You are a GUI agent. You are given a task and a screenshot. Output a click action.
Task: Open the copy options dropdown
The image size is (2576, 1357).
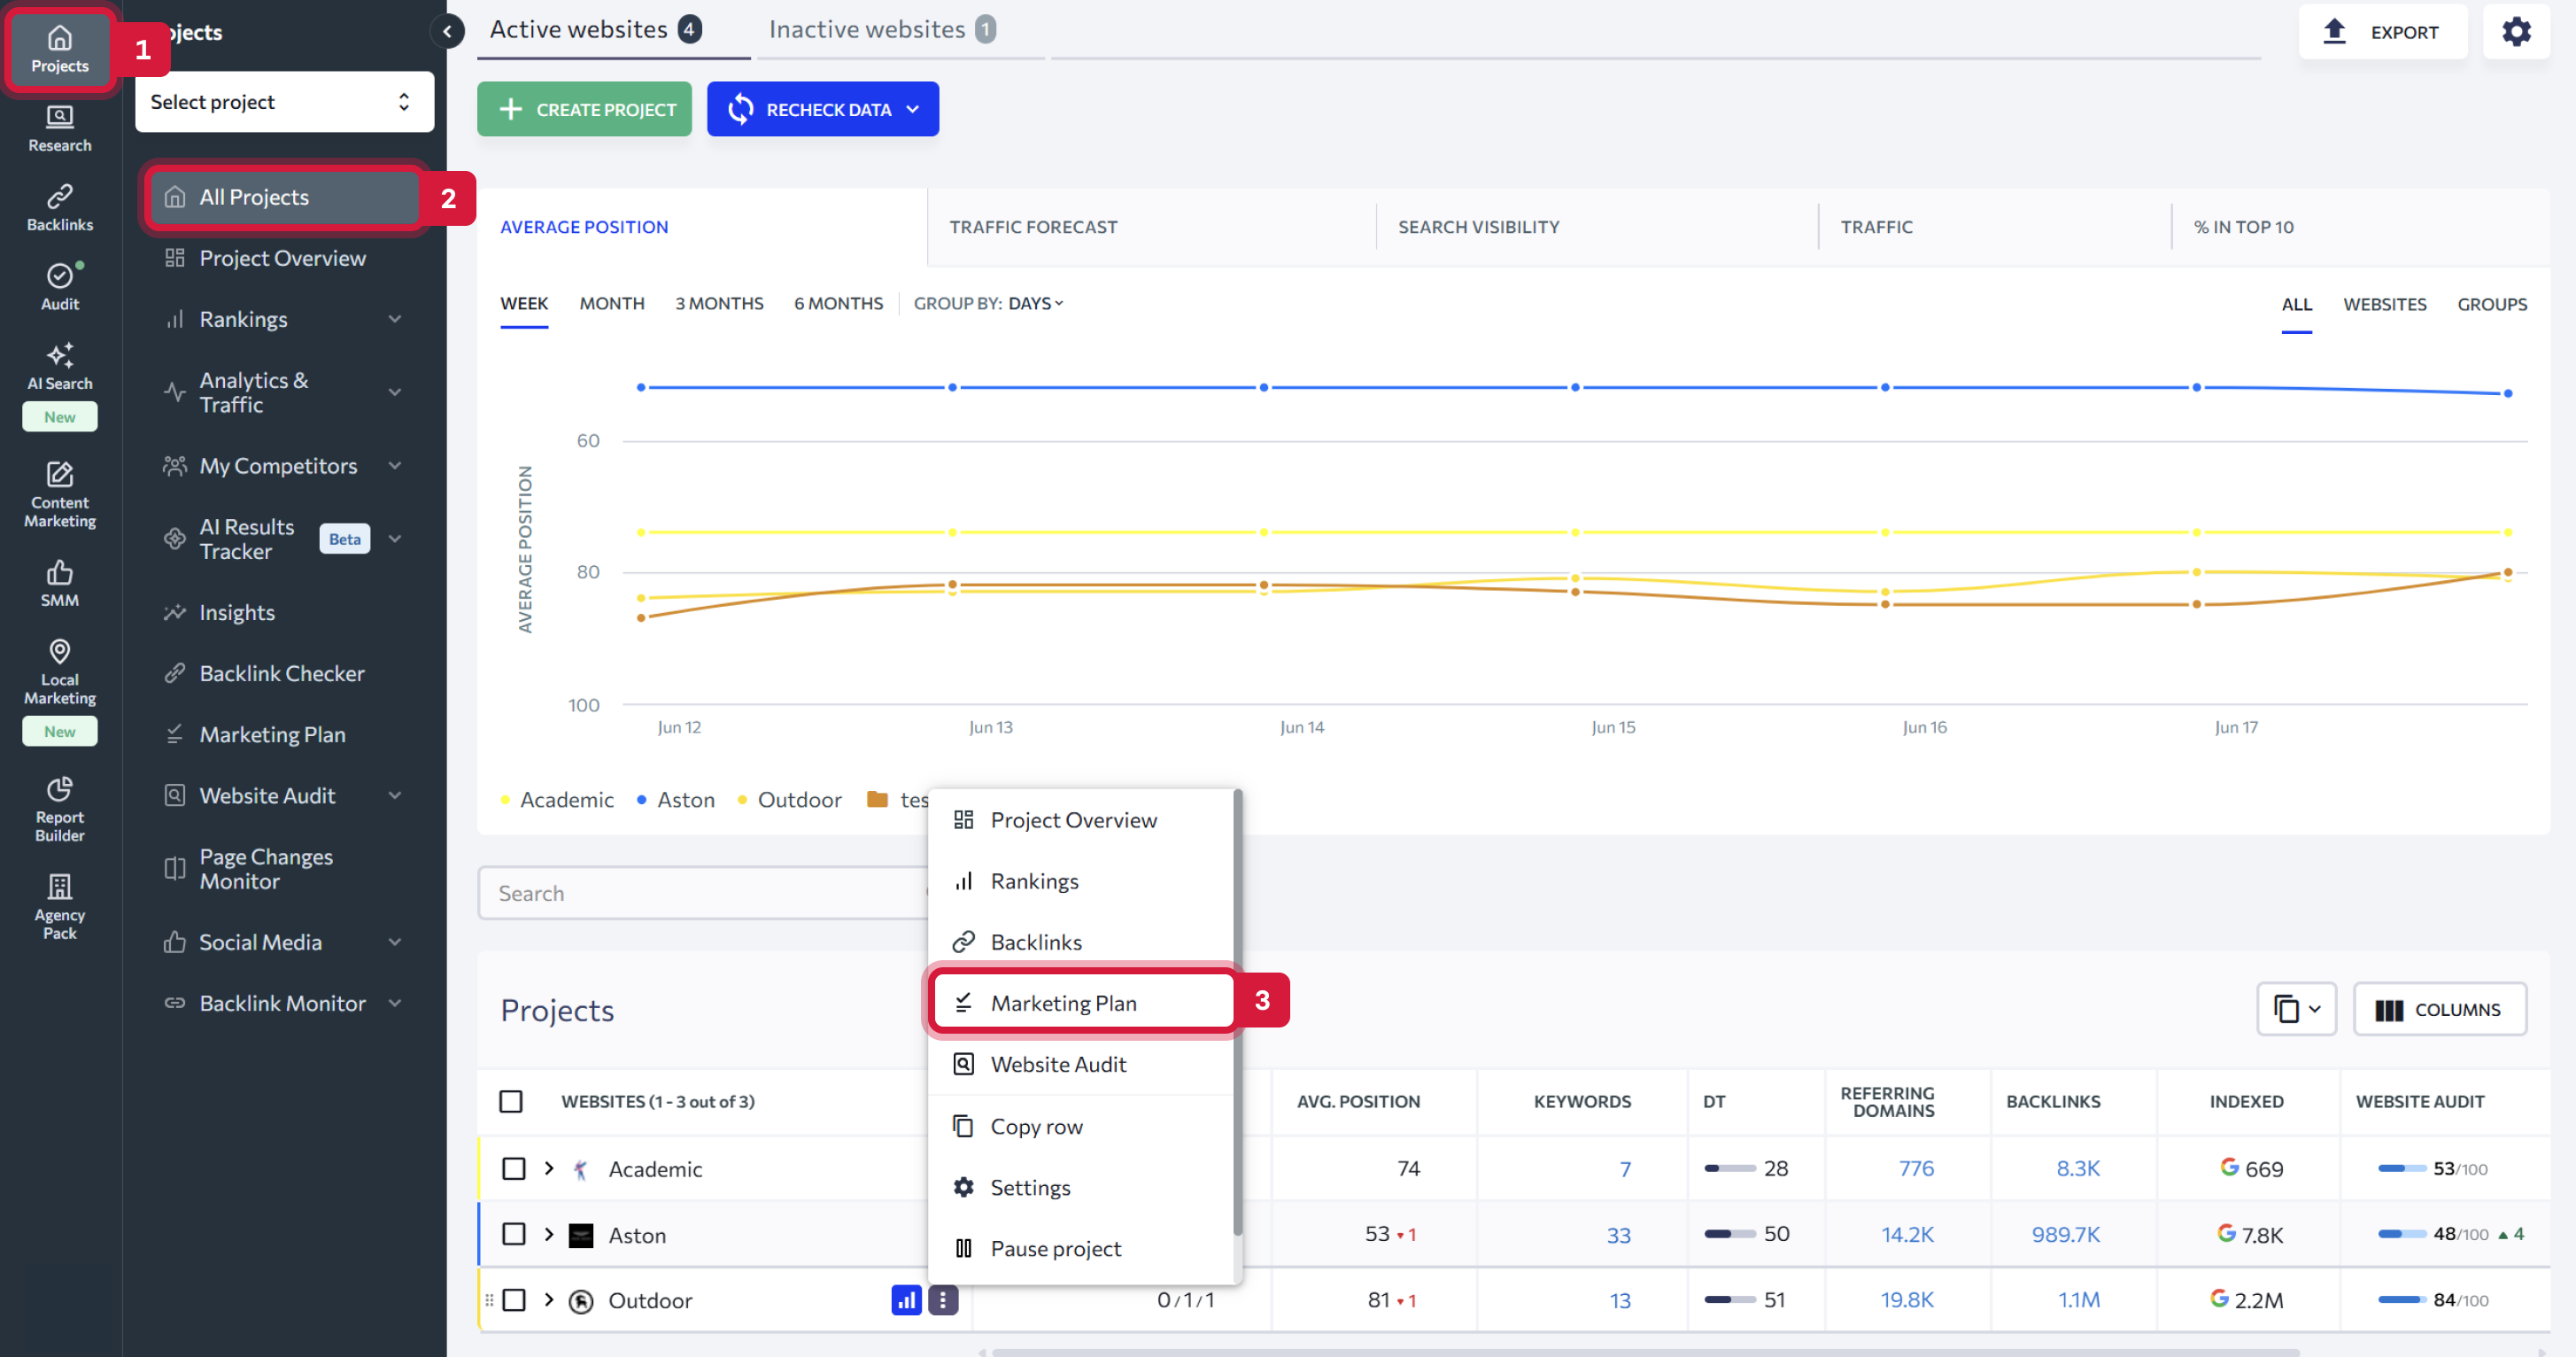point(2296,1009)
